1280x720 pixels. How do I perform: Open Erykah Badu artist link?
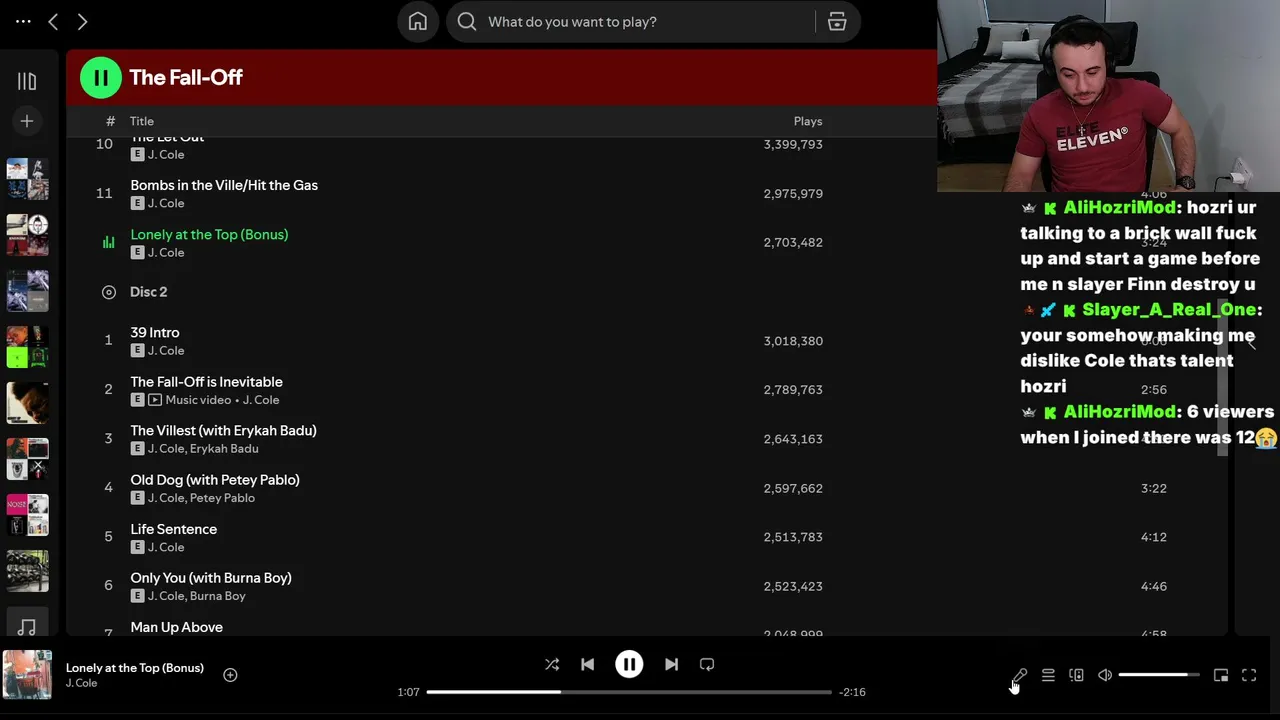224,449
